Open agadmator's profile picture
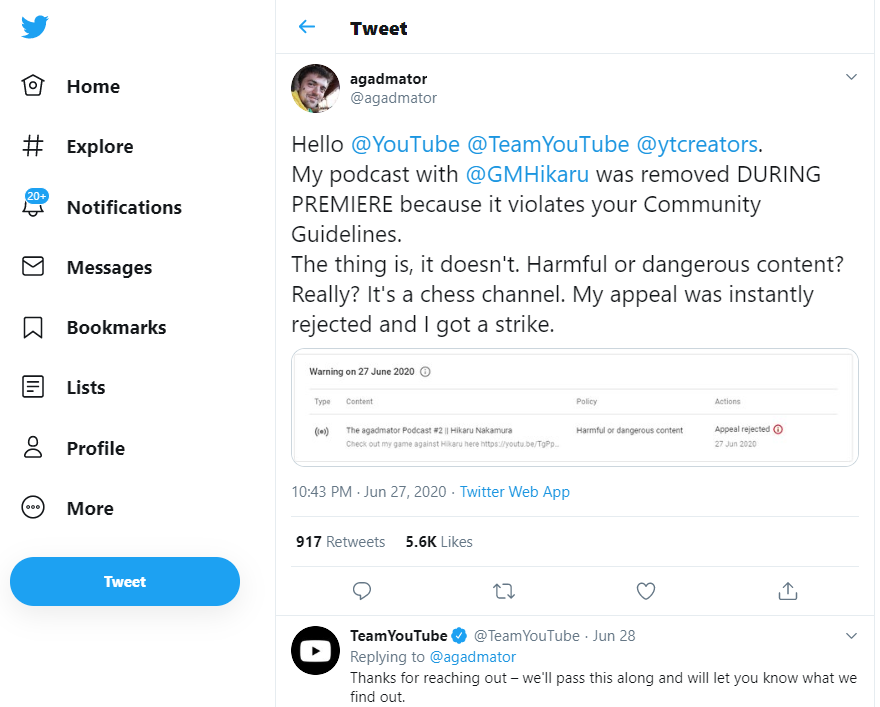The image size is (880, 707). point(315,89)
